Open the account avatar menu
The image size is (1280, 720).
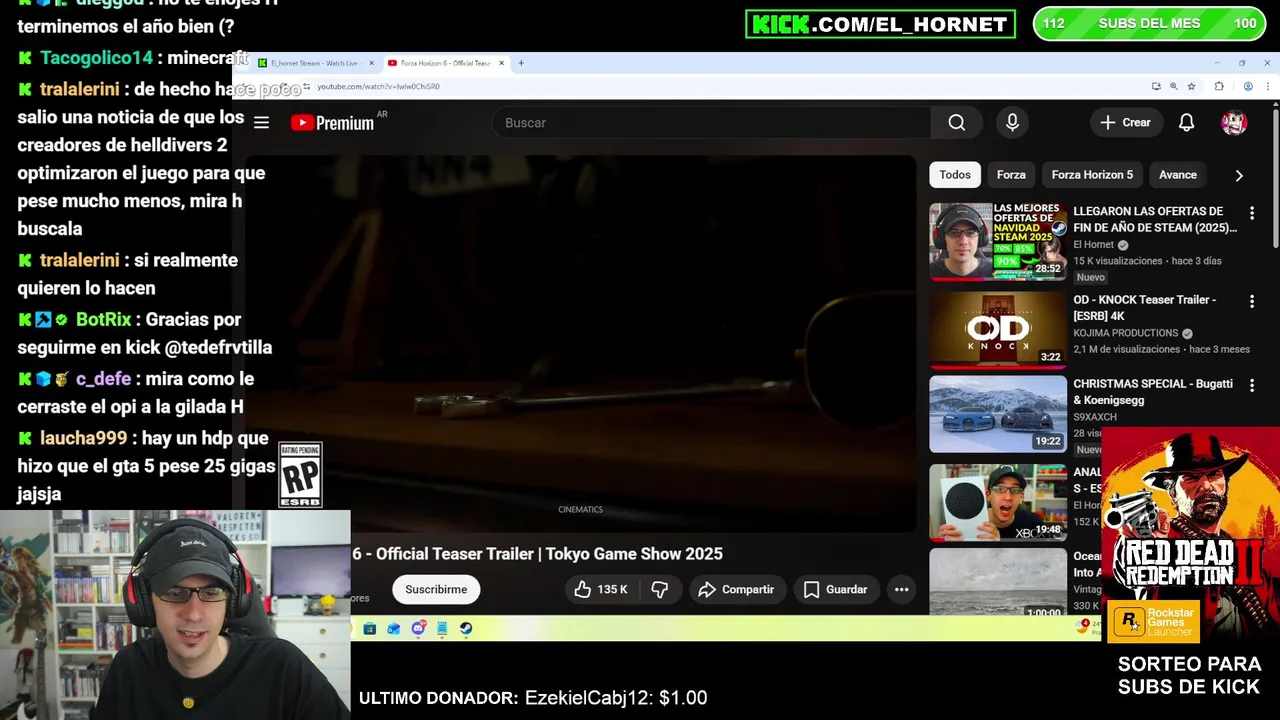[1234, 122]
